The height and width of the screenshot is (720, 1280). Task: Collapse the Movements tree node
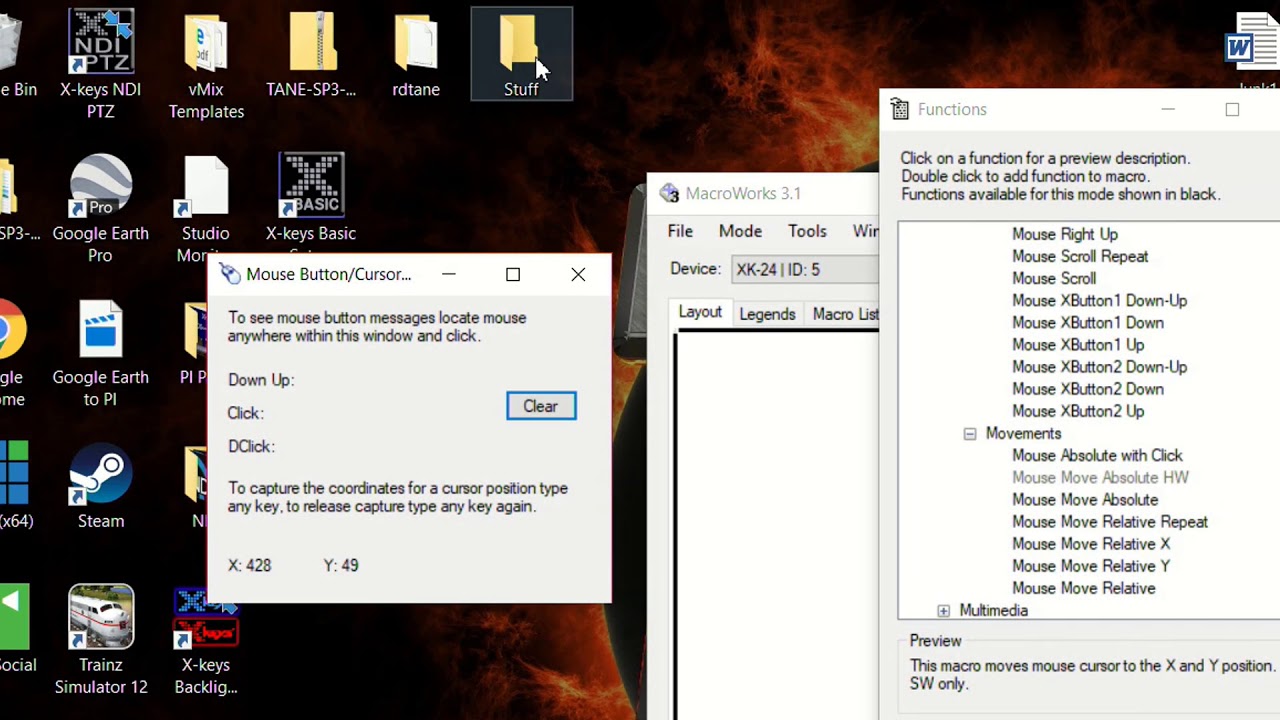pyautogui.click(x=969, y=434)
